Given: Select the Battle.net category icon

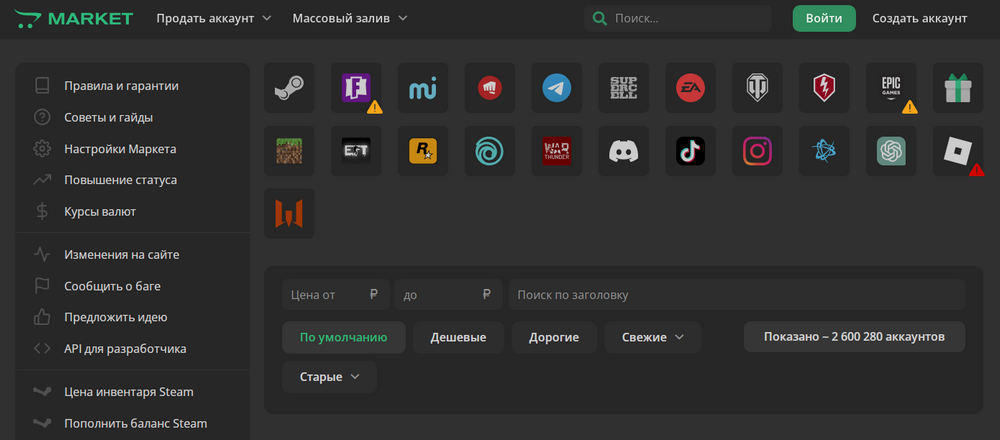Looking at the screenshot, I should click(824, 151).
